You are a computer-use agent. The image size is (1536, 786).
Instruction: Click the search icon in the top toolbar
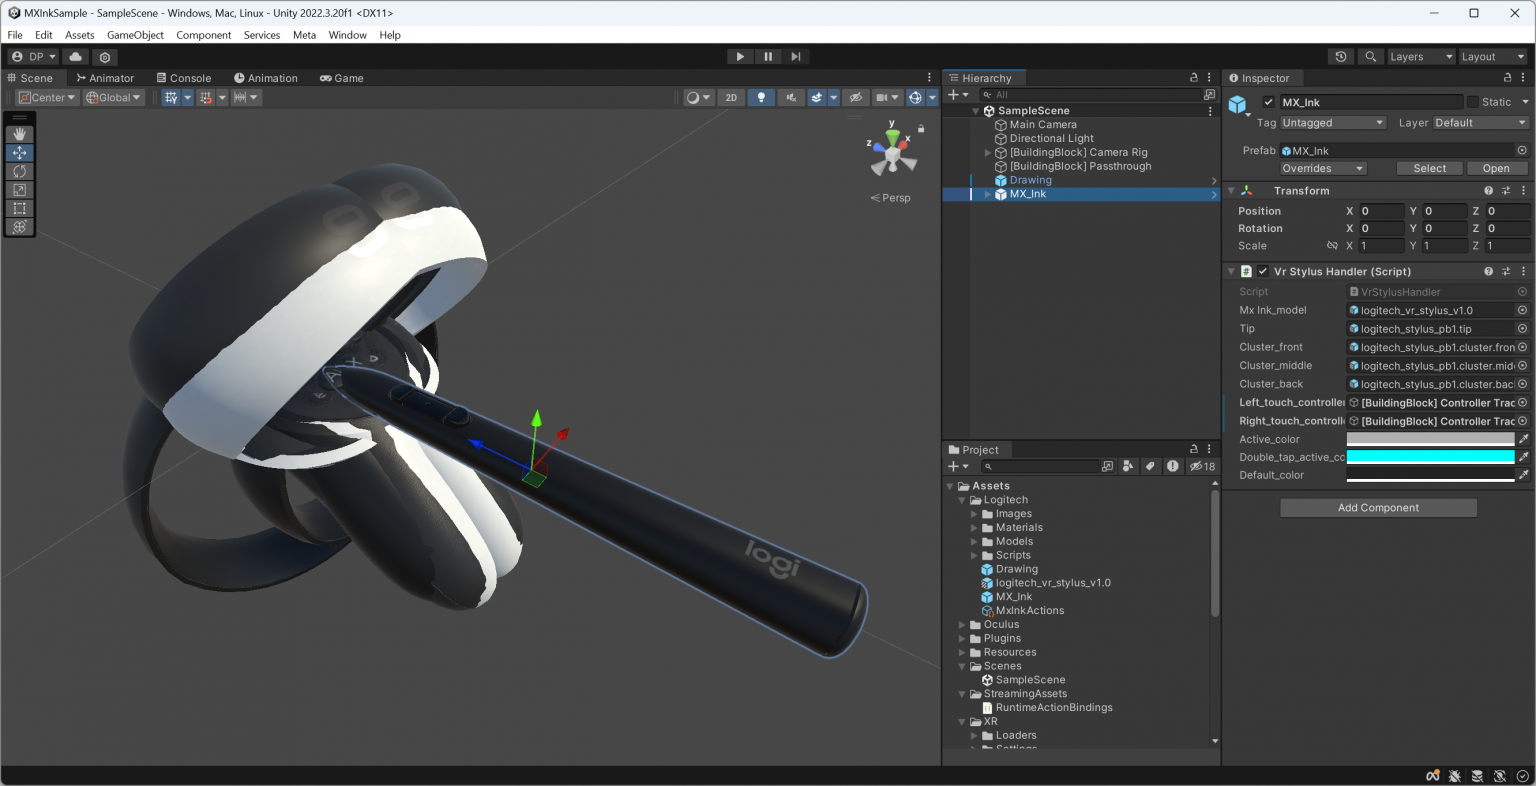(x=1370, y=56)
